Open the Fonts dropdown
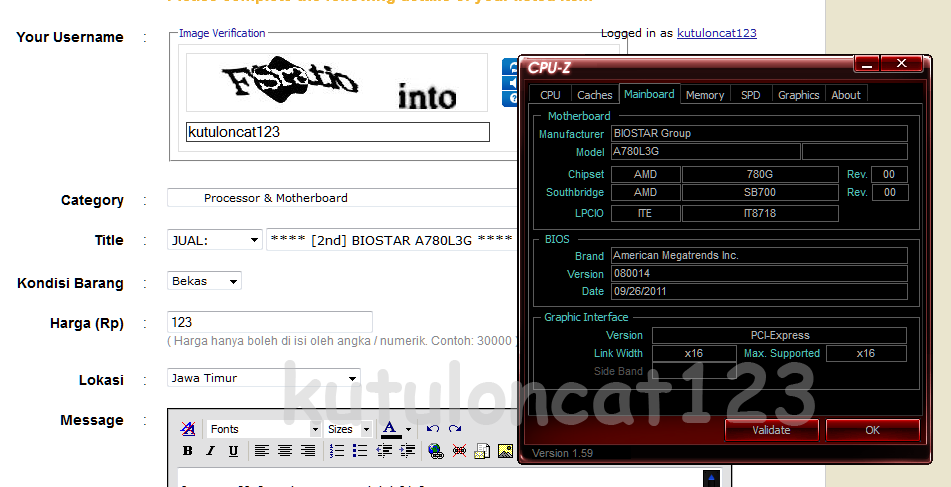The width and height of the screenshot is (951, 487). click(x=264, y=429)
